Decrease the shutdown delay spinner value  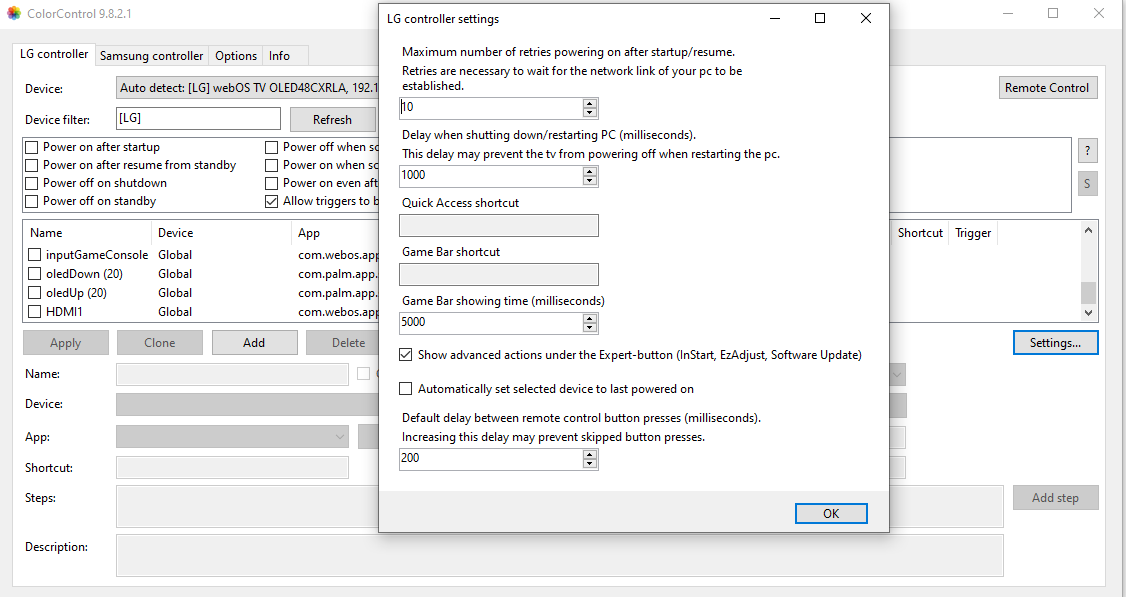pyautogui.click(x=590, y=181)
